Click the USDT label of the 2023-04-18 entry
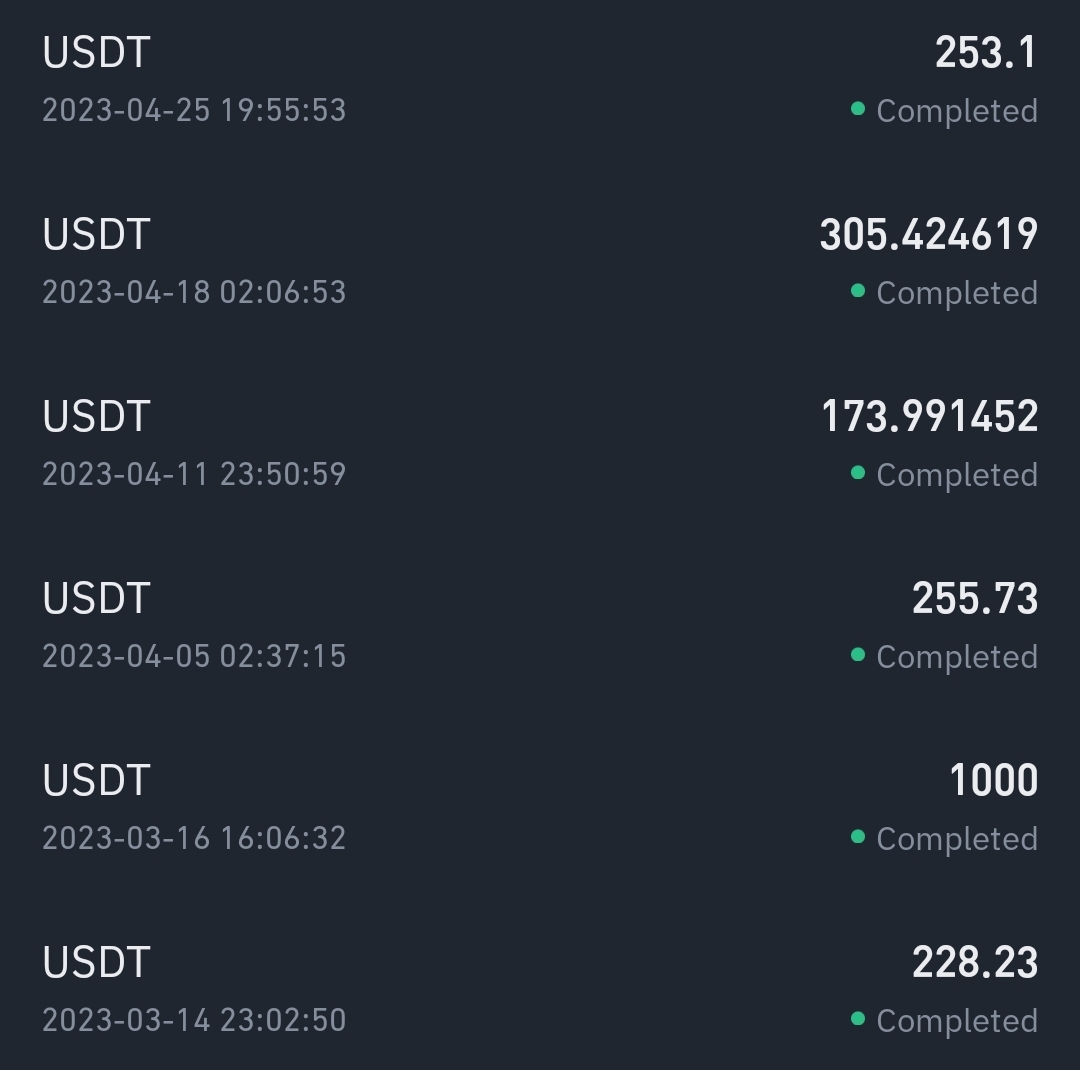 pyautogui.click(x=96, y=235)
